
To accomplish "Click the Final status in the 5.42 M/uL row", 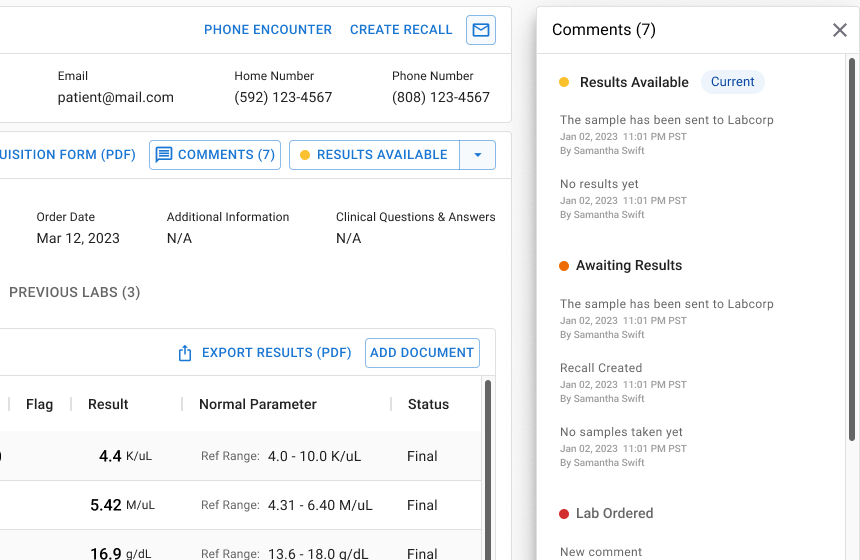I will 422,505.
